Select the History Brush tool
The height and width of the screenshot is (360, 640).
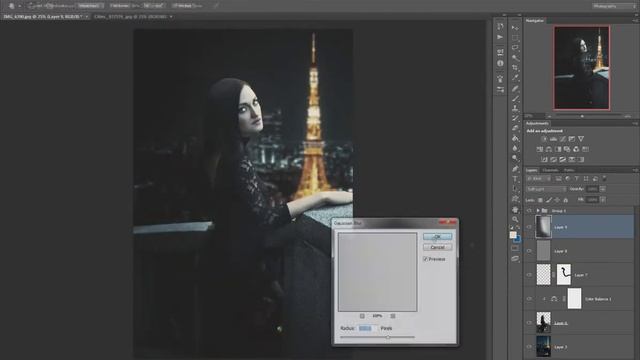(516, 118)
